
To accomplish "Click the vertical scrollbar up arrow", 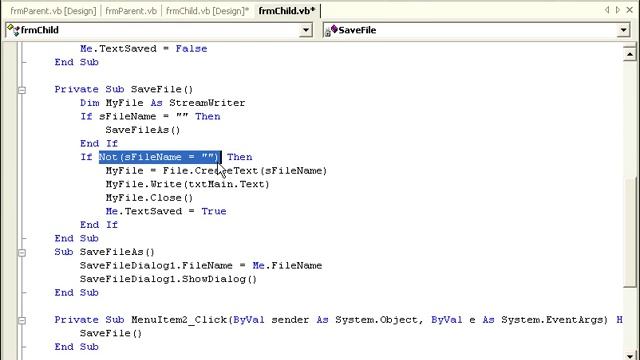I will 629,54.
